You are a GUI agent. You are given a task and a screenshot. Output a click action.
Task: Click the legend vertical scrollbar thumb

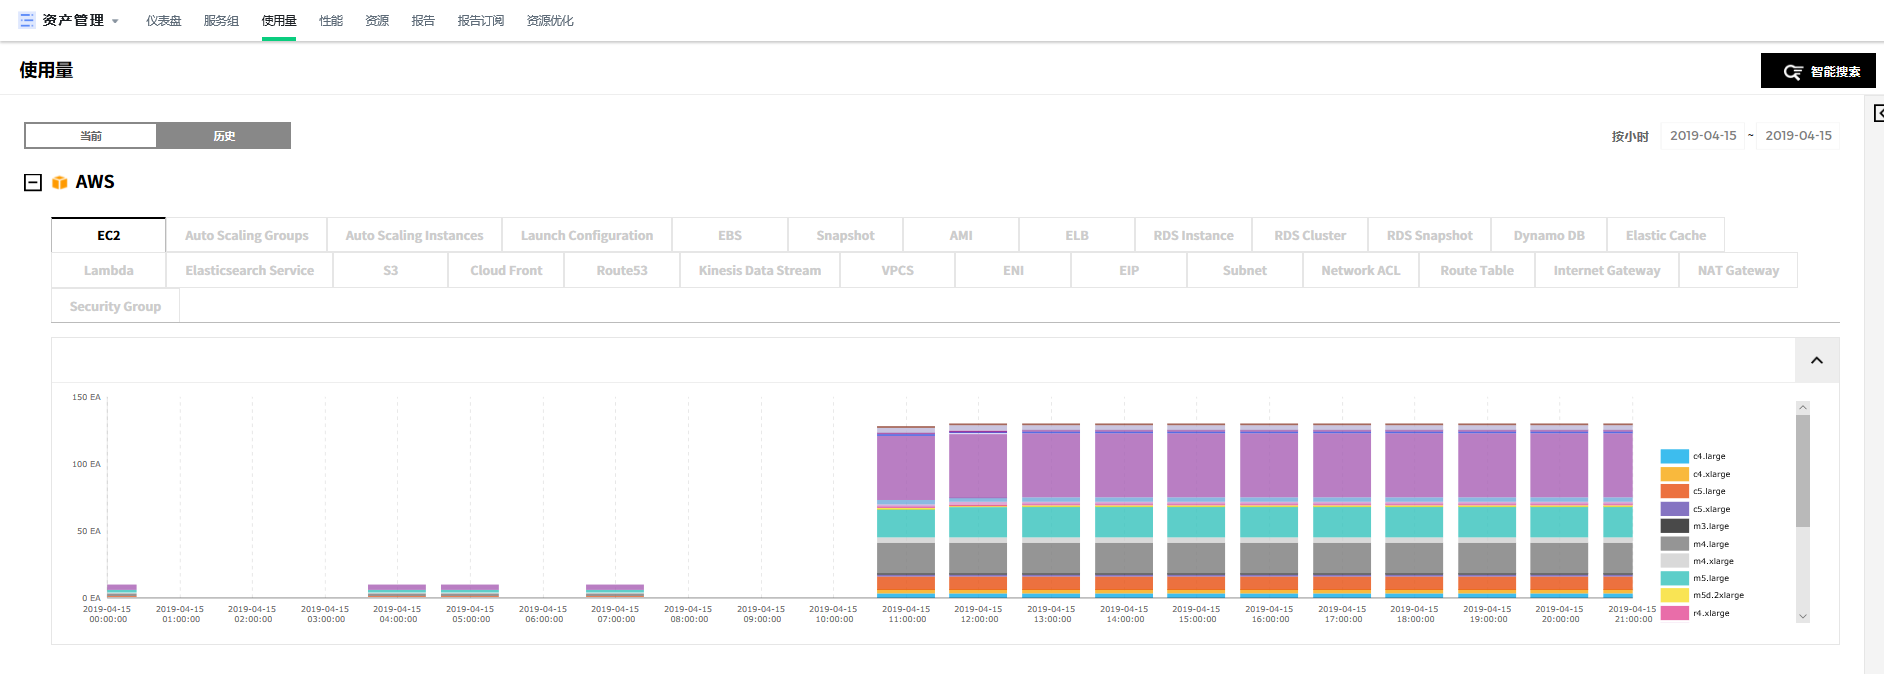(1803, 470)
